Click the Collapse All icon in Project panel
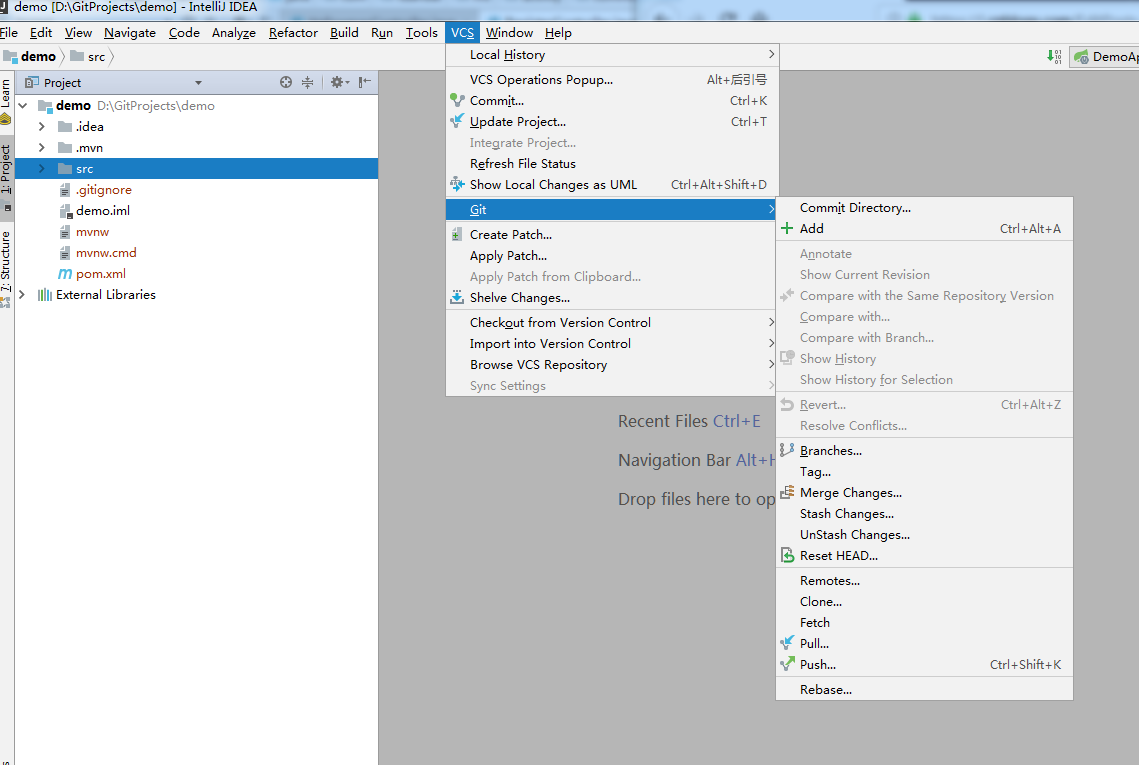Image resolution: width=1139 pixels, height=765 pixels. point(308,82)
